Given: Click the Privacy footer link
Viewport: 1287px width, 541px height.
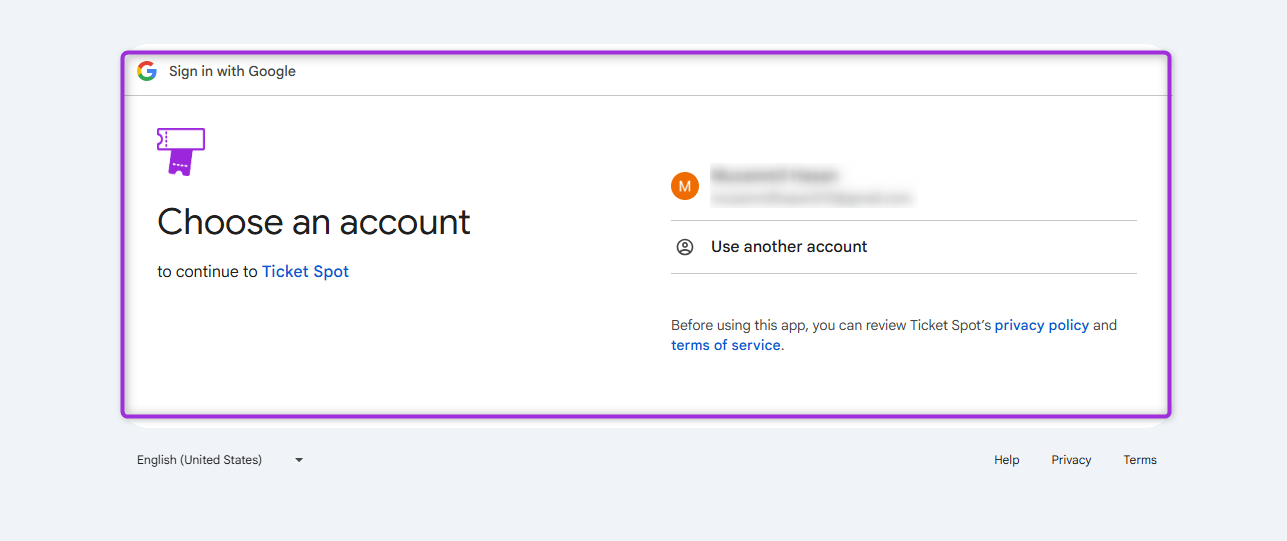Looking at the screenshot, I should click(1071, 460).
